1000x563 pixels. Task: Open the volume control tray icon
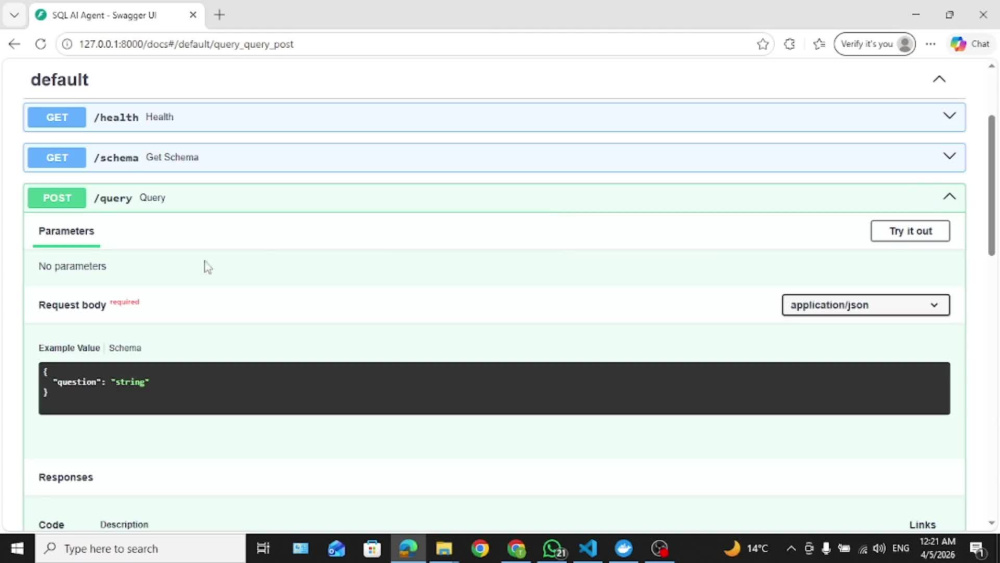tap(879, 548)
